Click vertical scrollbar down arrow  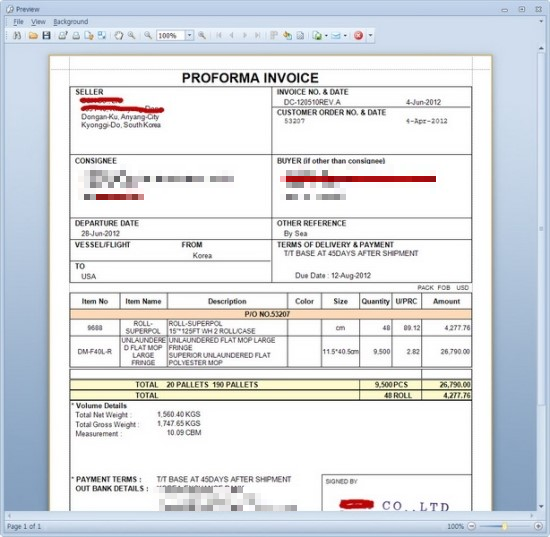(x=541, y=506)
